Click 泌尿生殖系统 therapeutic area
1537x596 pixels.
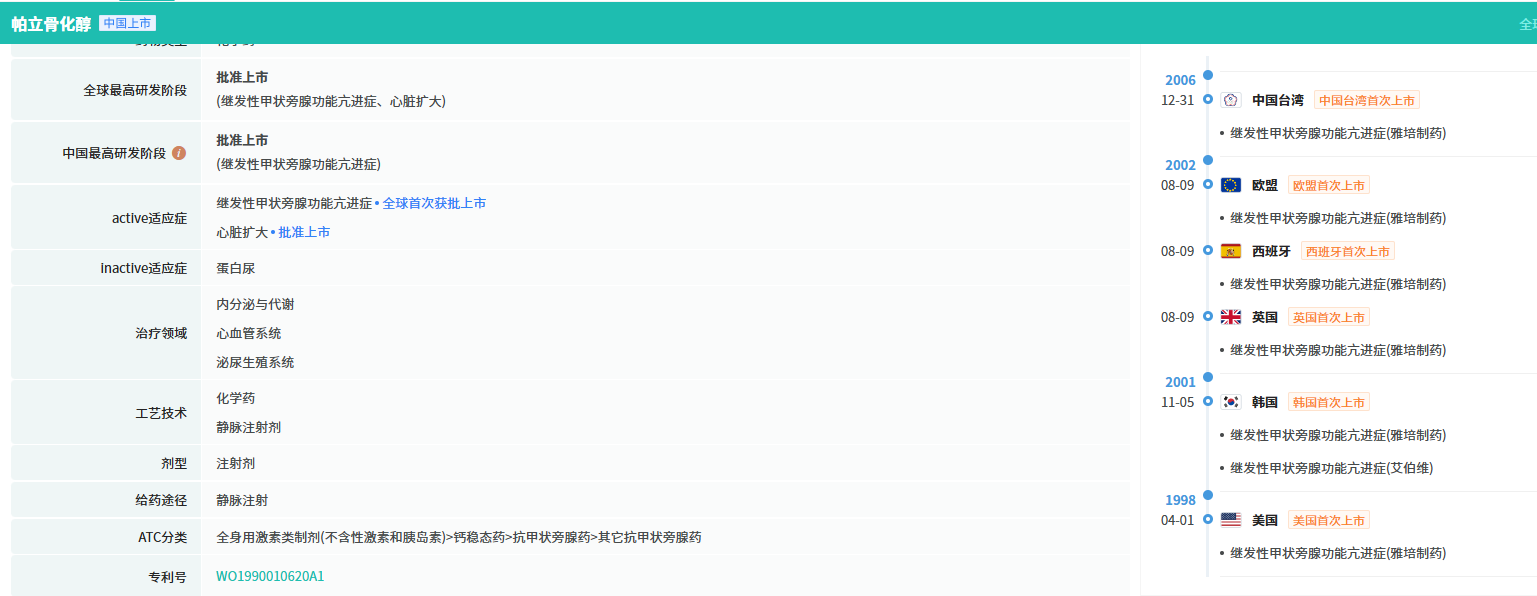(x=255, y=362)
